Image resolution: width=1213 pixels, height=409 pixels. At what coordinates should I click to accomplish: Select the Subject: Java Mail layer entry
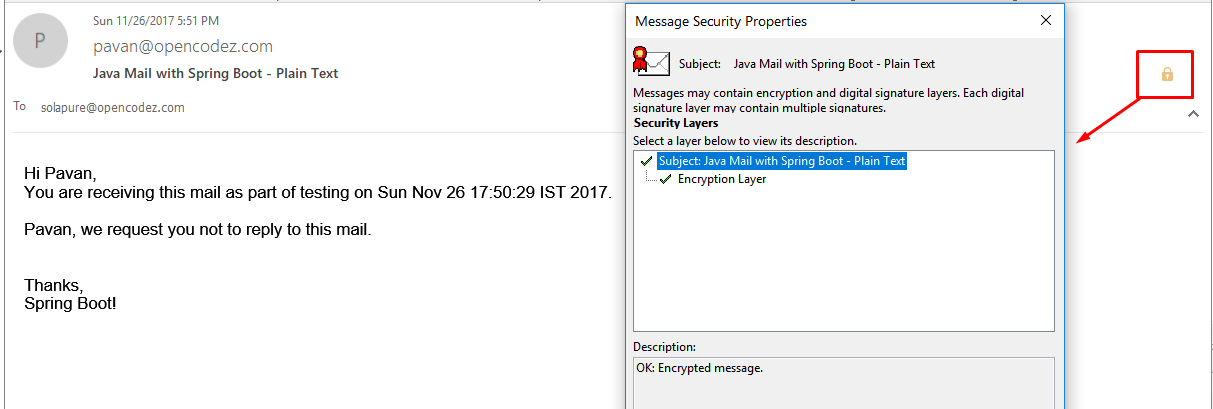[x=782, y=161]
